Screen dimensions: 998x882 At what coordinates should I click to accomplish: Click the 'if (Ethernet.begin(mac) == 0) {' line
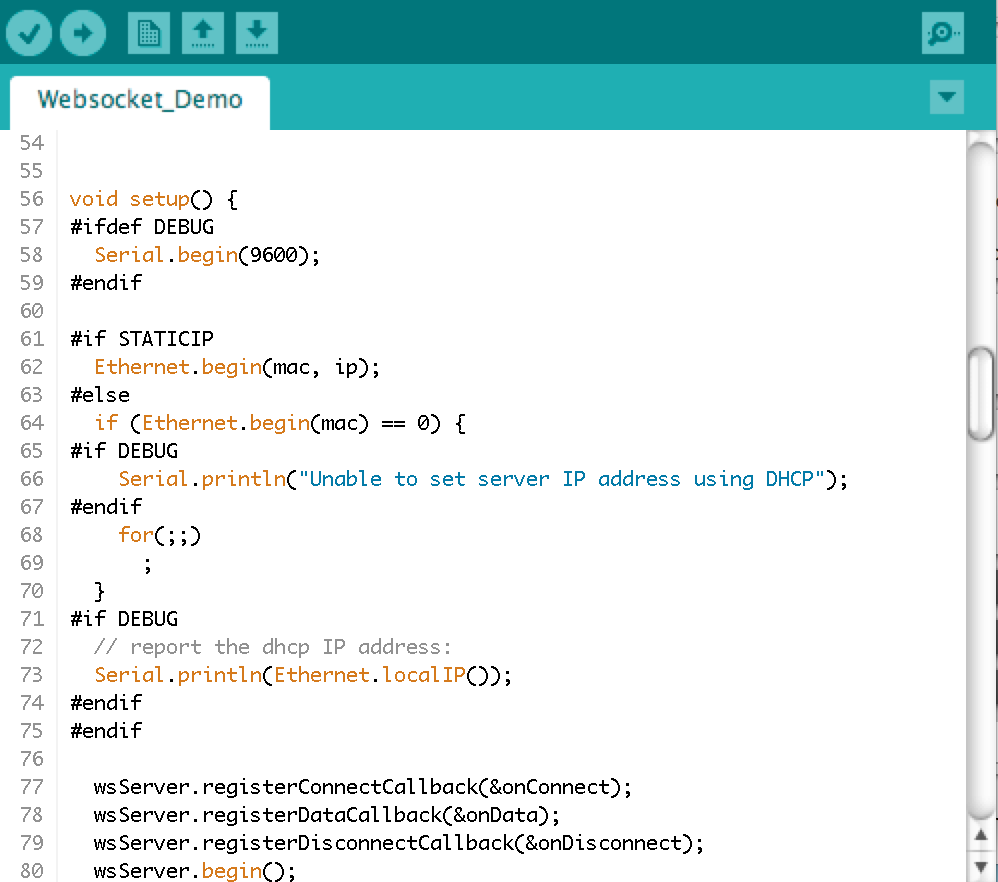(x=280, y=423)
